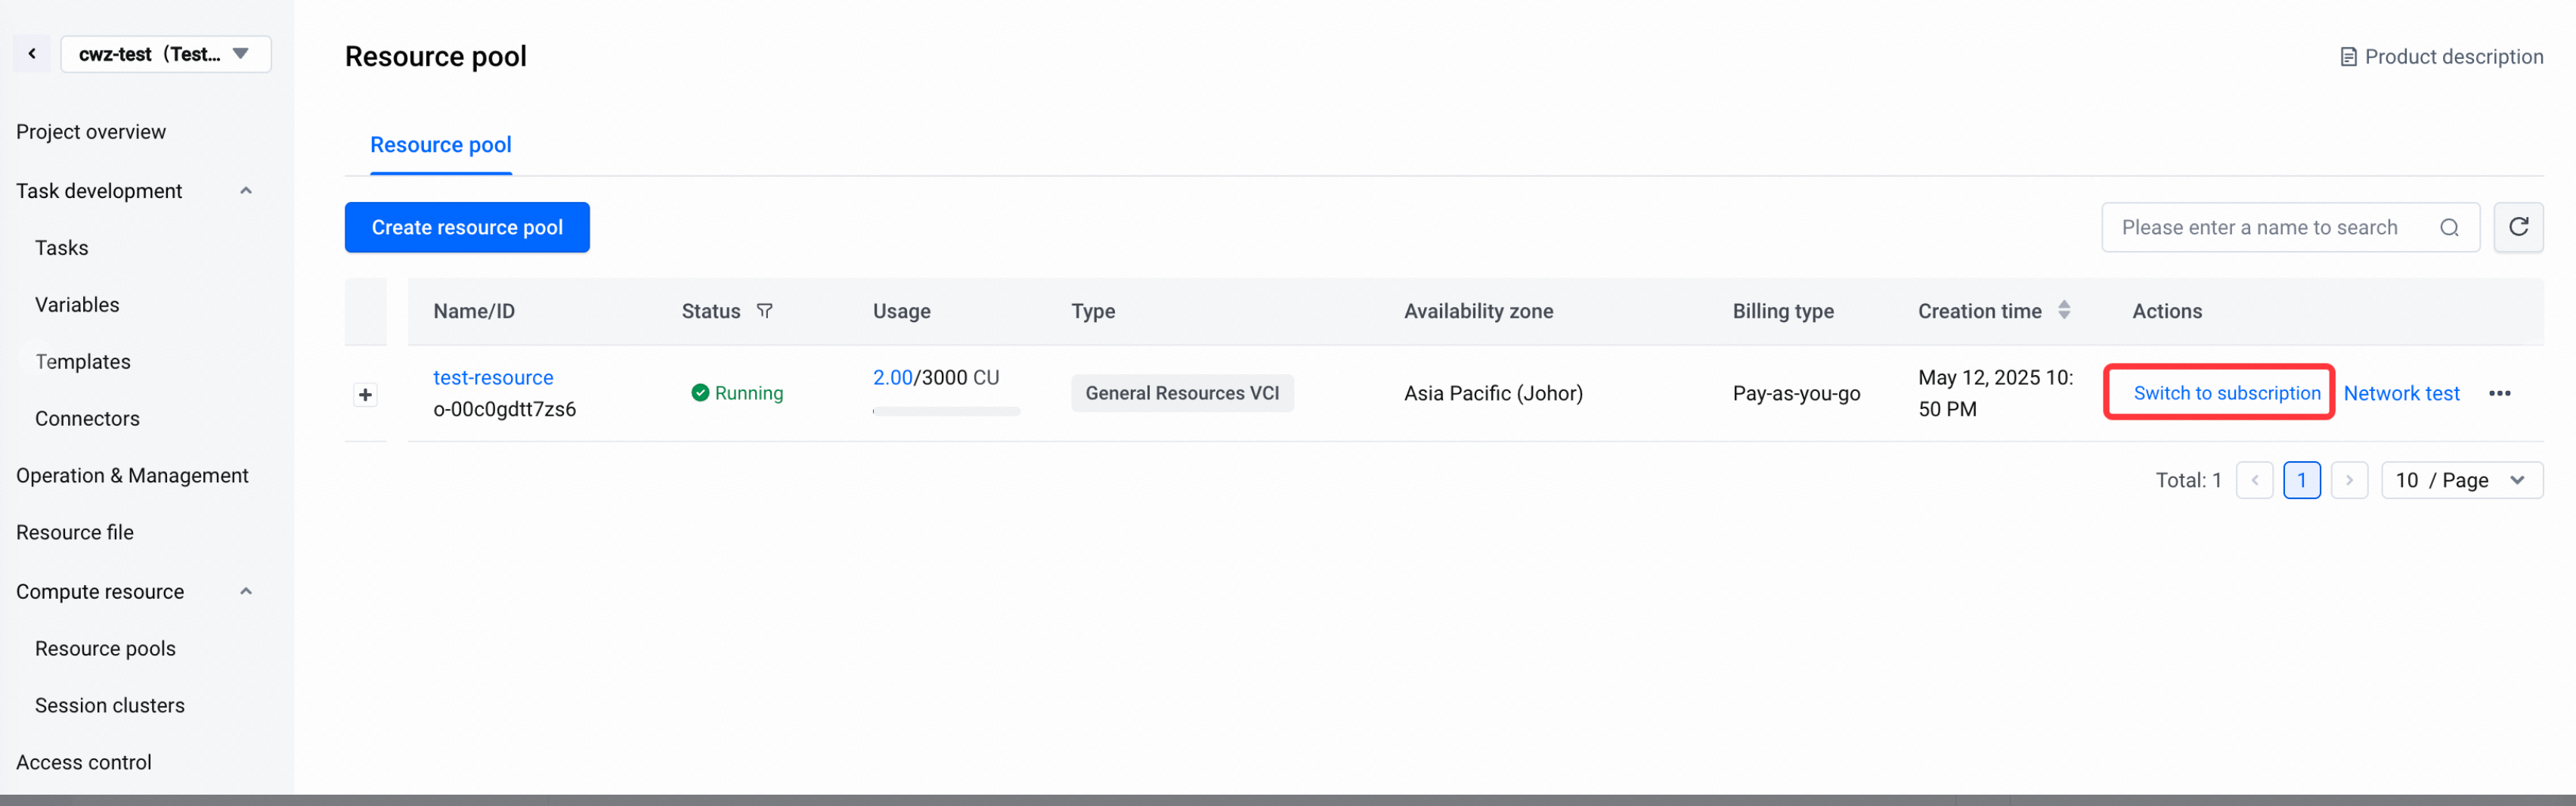Click General Resources VCI type tag
The height and width of the screenshot is (806, 2576).
pyautogui.click(x=1182, y=393)
